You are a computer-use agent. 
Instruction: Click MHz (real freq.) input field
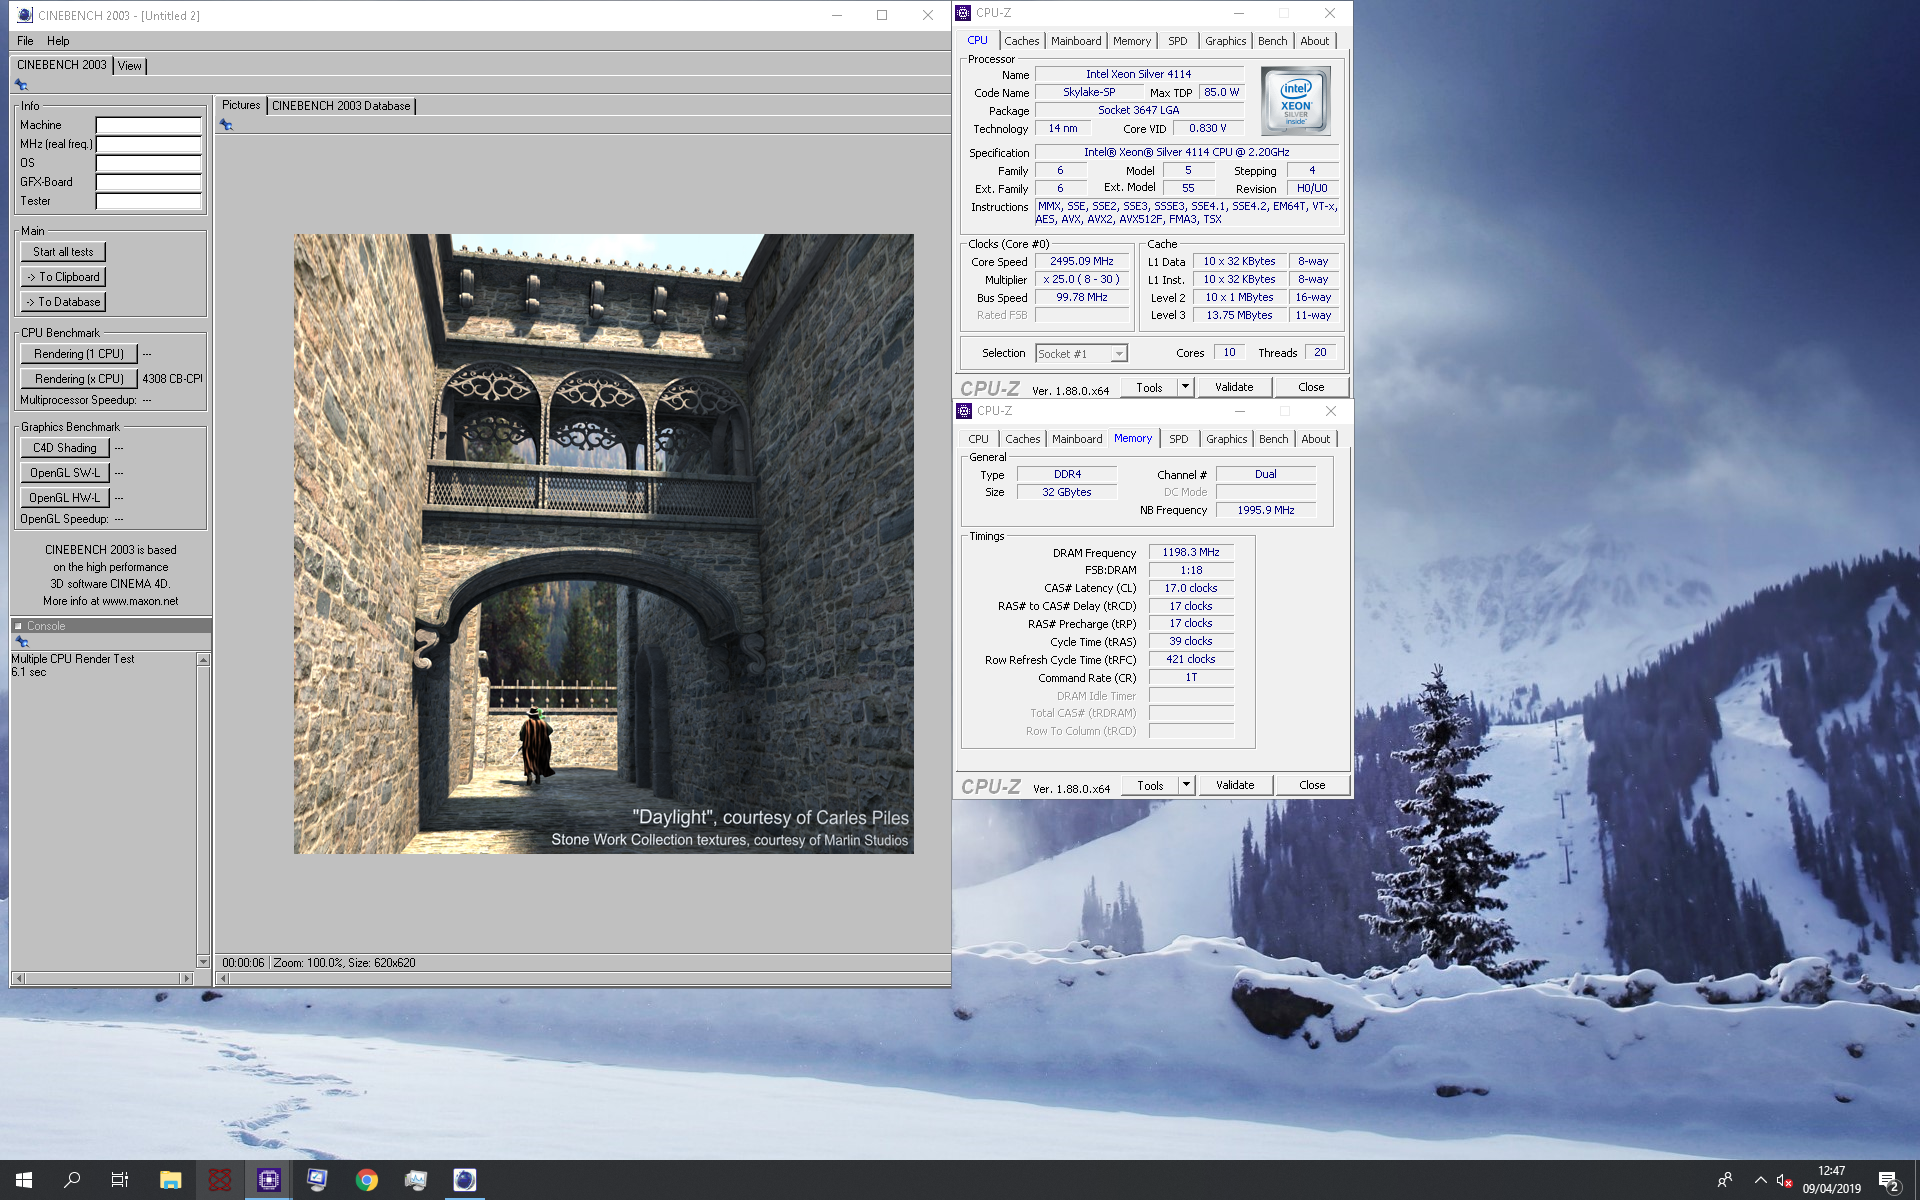click(148, 145)
